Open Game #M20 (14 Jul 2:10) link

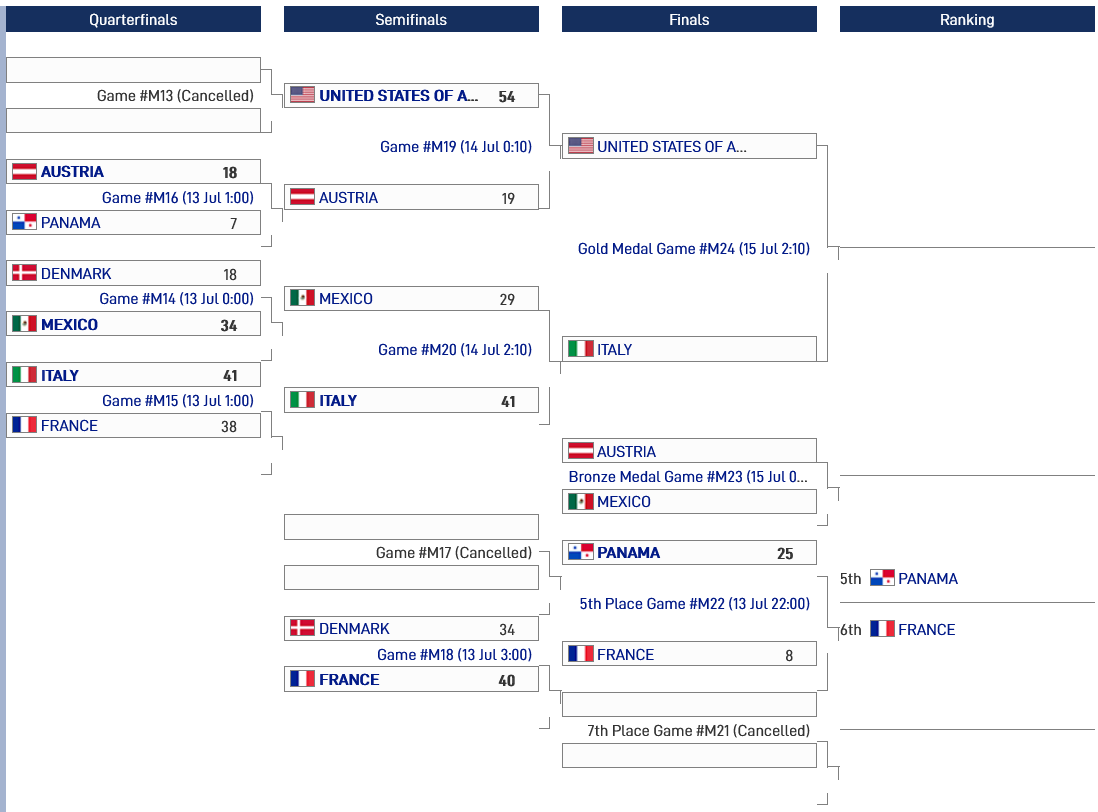pyautogui.click(x=455, y=349)
